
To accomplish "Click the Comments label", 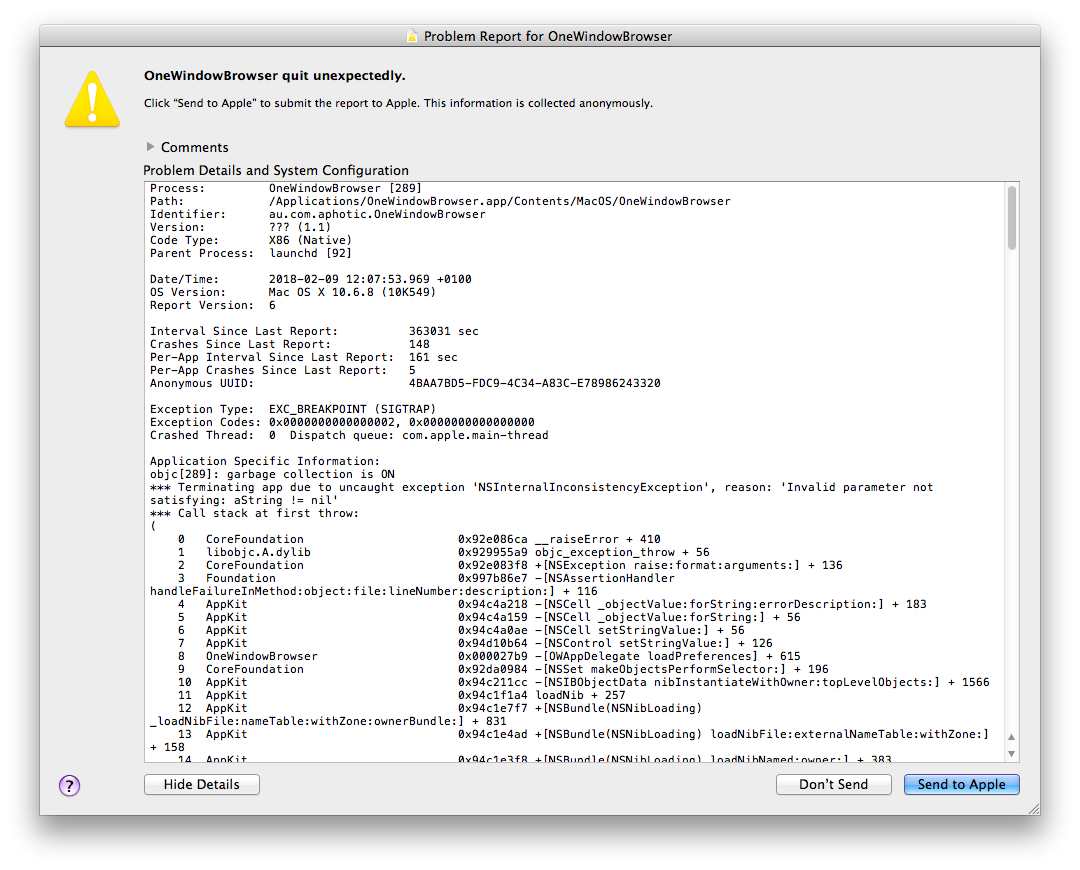I will [195, 147].
